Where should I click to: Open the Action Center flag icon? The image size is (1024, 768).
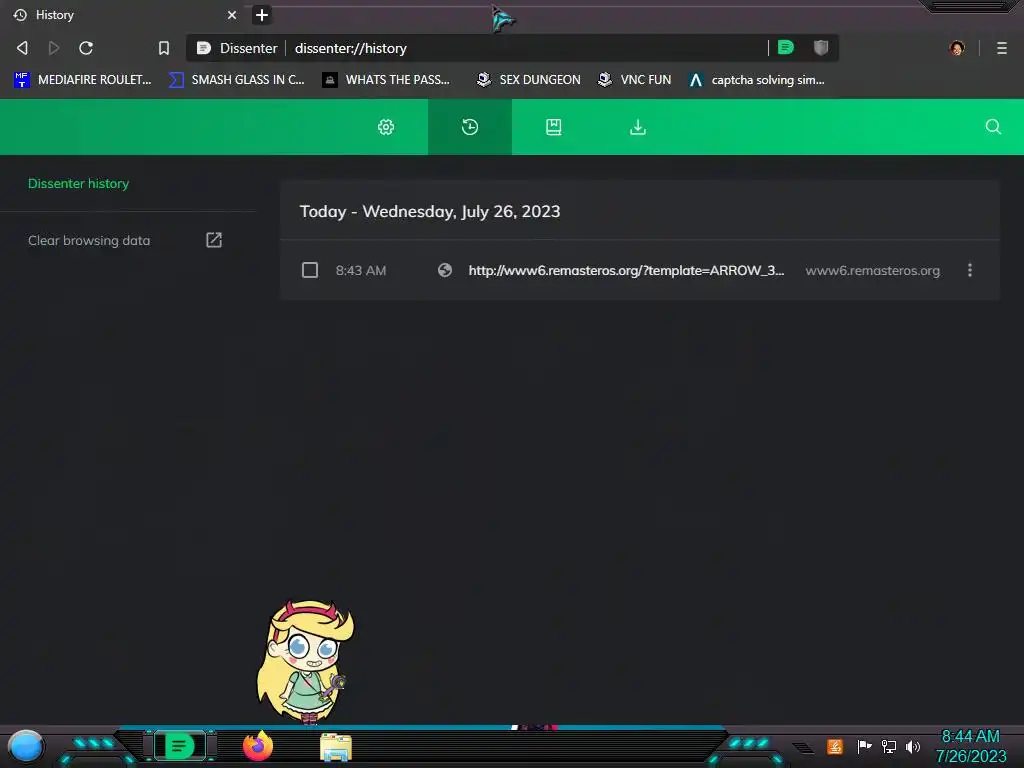pos(864,746)
